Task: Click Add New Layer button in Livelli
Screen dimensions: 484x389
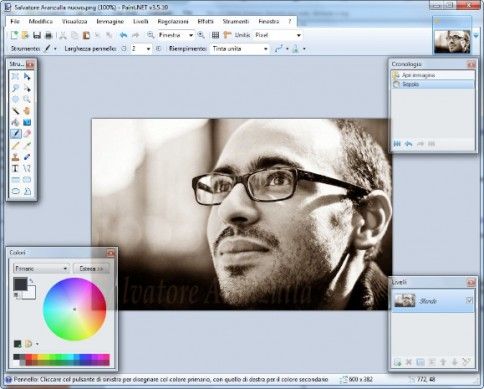Action: point(397,362)
